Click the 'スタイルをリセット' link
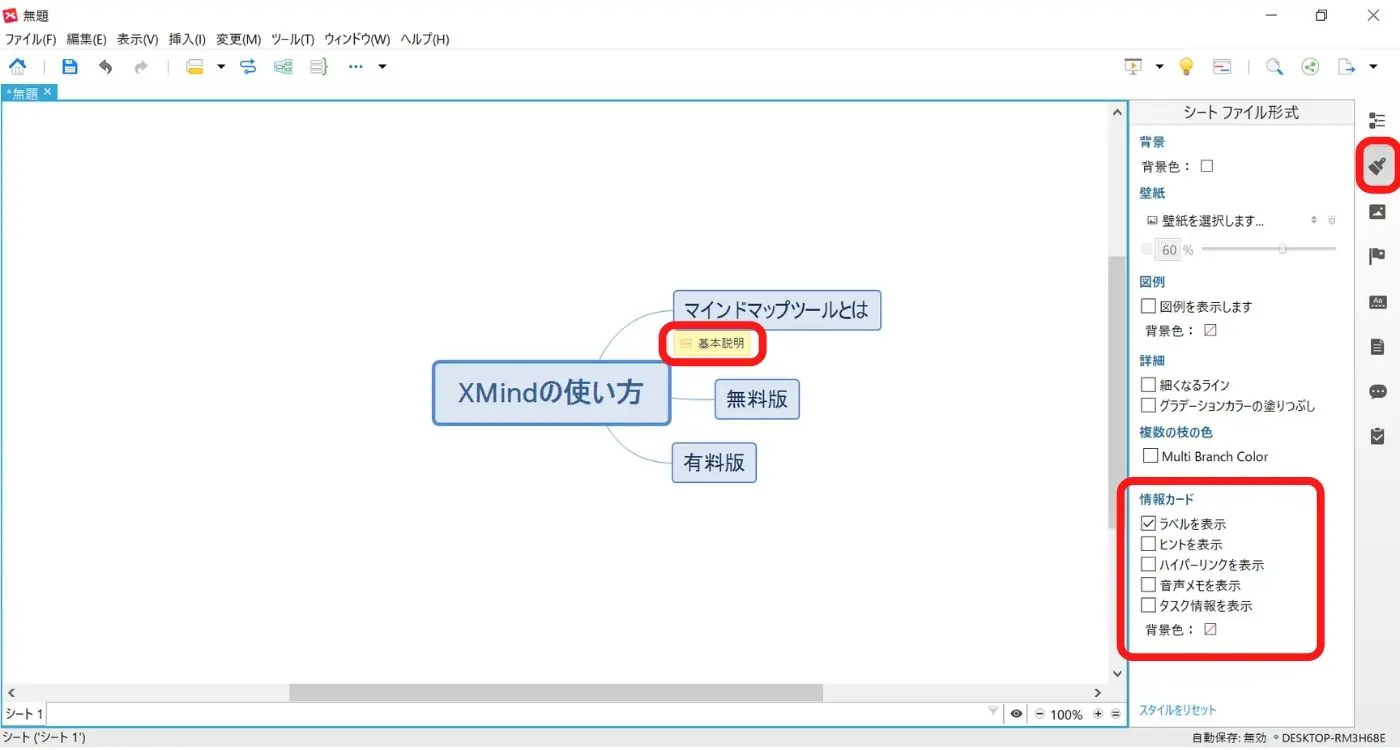This screenshot has width=1400, height=750. tap(1177, 710)
